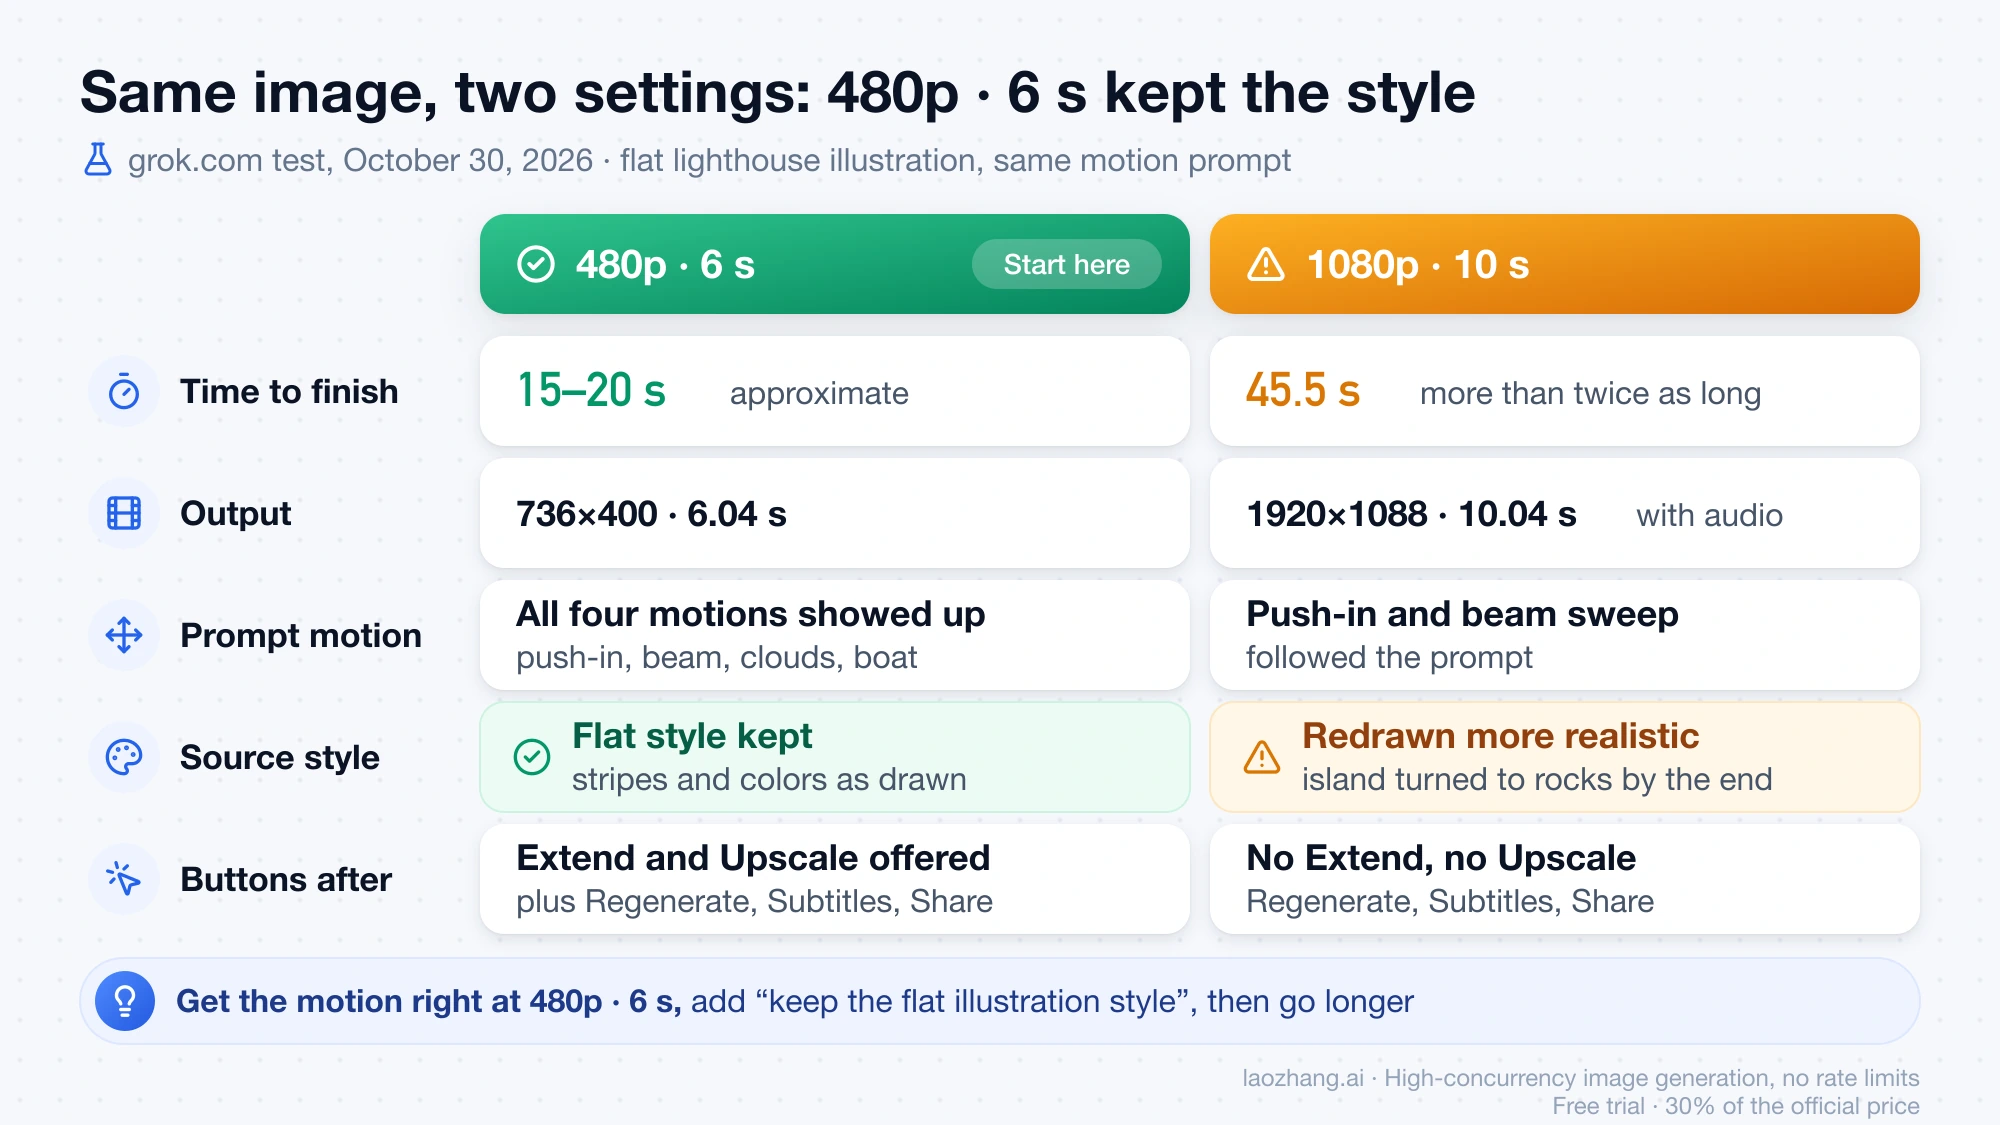Image resolution: width=2000 pixels, height=1125 pixels.
Task: Click the Same image, two settings title
Action: click(777, 93)
